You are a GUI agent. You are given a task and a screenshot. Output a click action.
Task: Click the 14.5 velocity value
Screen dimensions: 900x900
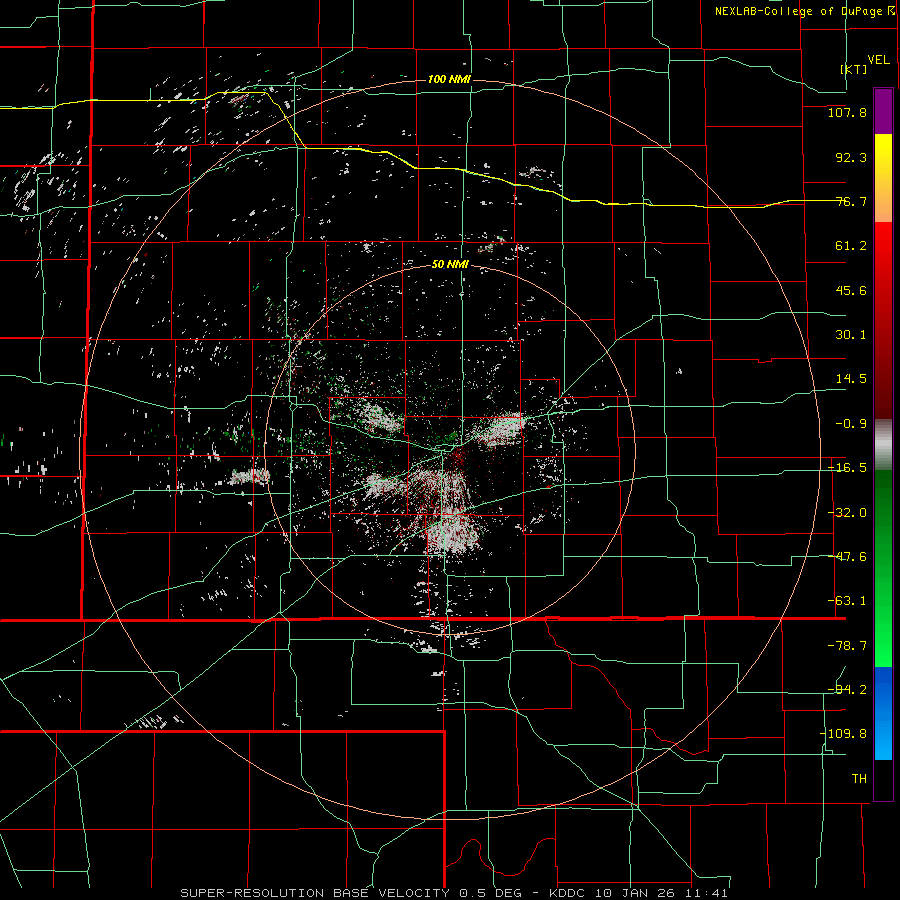point(851,379)
